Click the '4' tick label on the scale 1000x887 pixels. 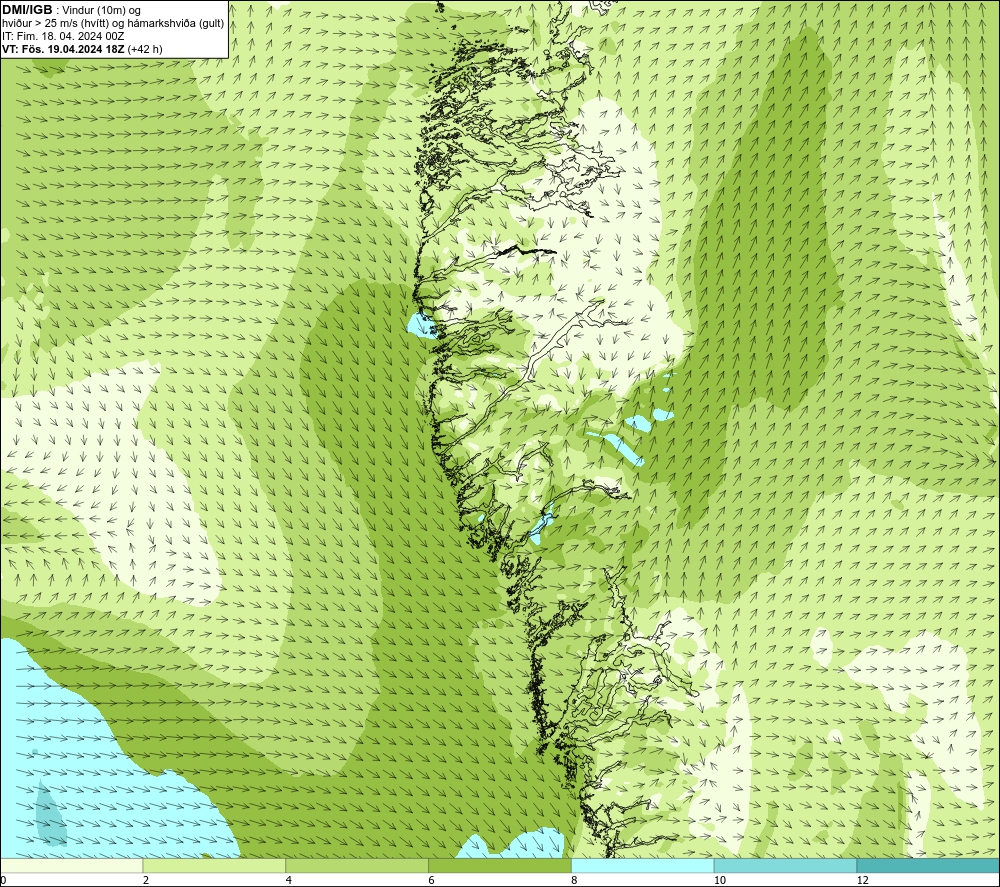pyautogui.click(x=289, y=880)
